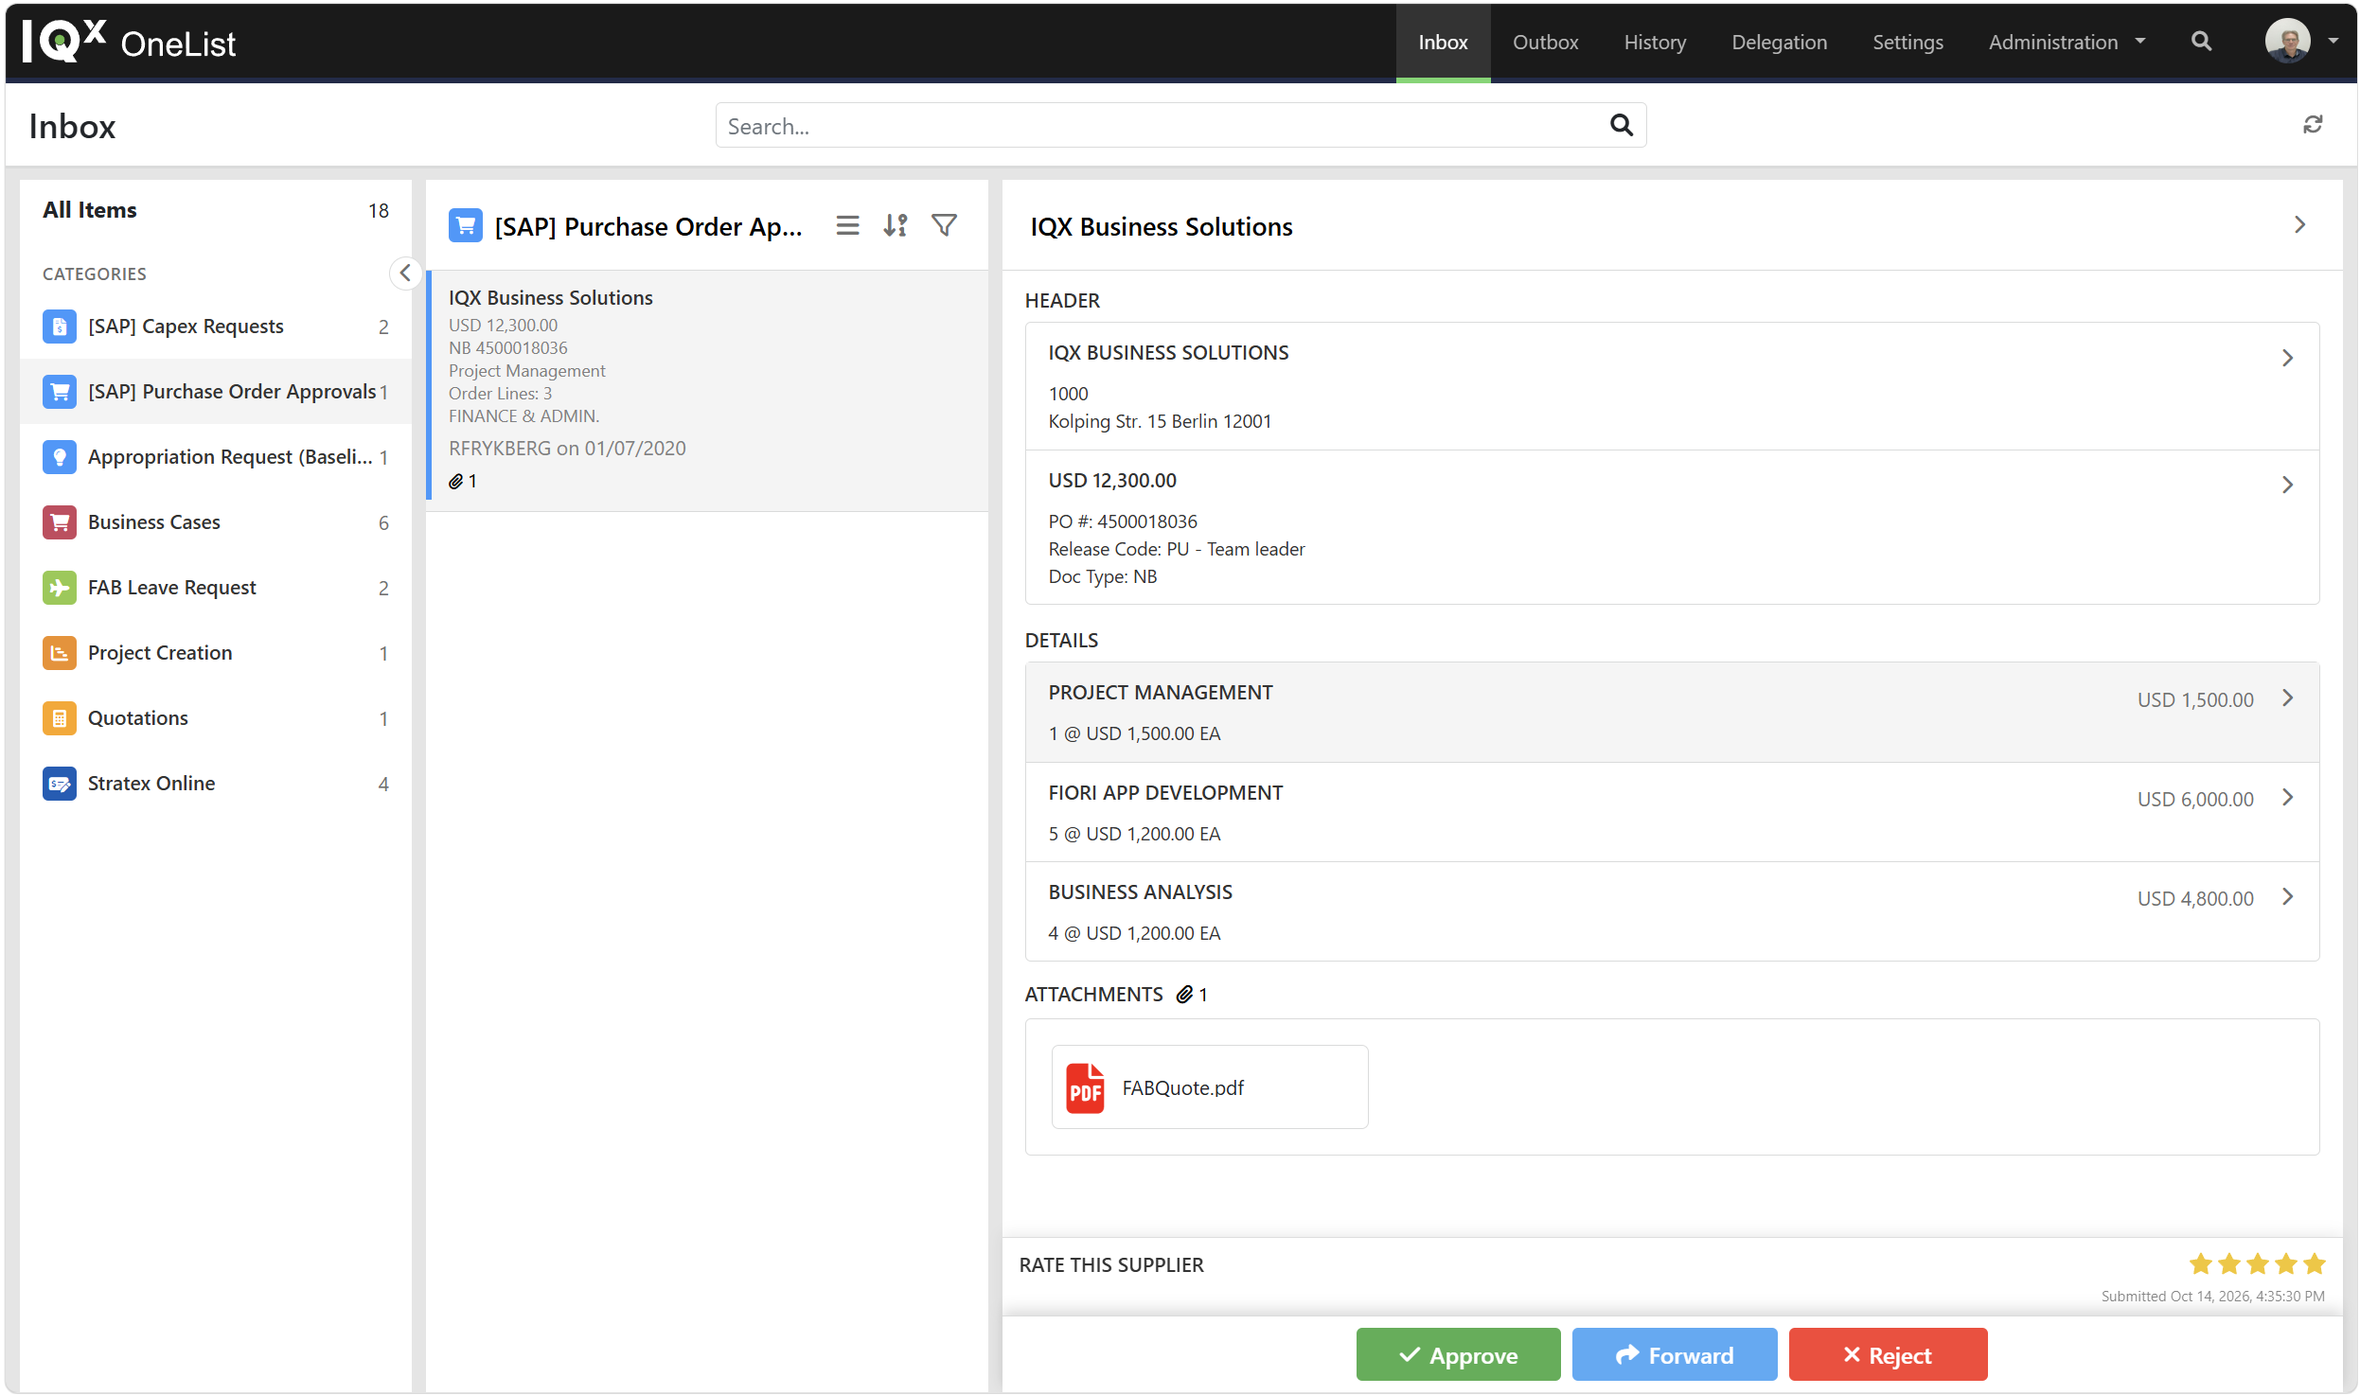Click the Appropriation Request lightbulb icon

(59, 457)
